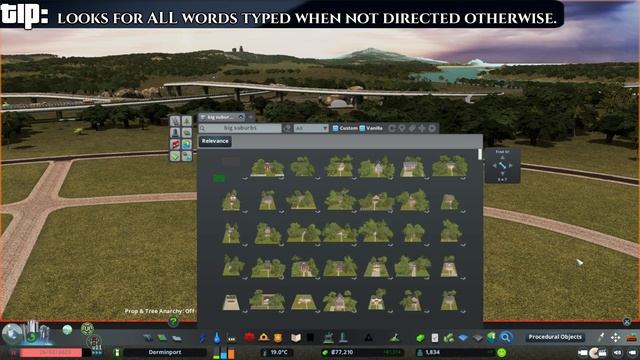The width and height of the screenshot is (640, 360).
Task: Activate the Move It arrows tool
Action: click(616, 337)
